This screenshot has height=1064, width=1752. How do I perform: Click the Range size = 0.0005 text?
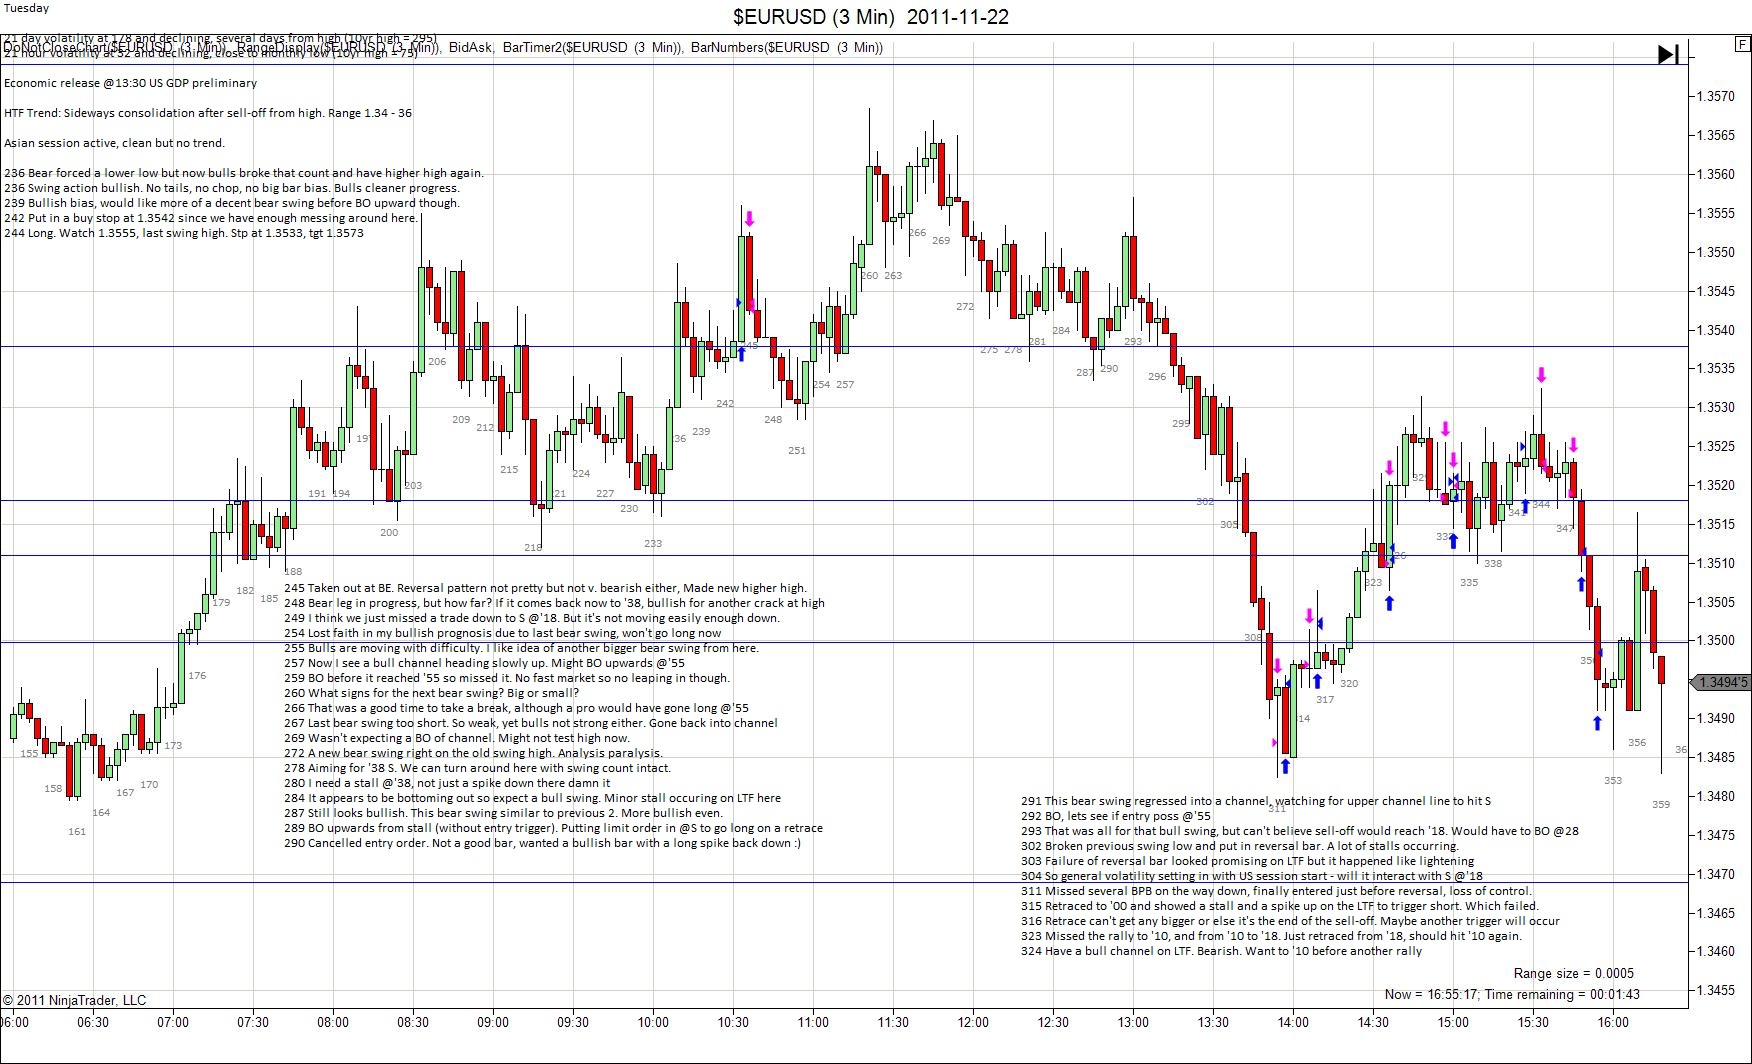click(1574, 973)
